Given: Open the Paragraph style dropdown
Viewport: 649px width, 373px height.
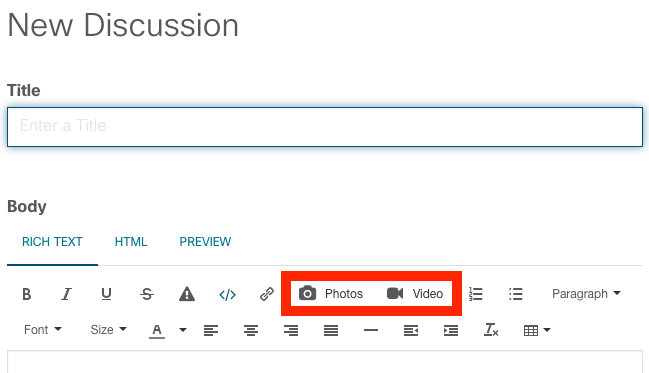Looking at the screenshot, I should tap(586, 294).
